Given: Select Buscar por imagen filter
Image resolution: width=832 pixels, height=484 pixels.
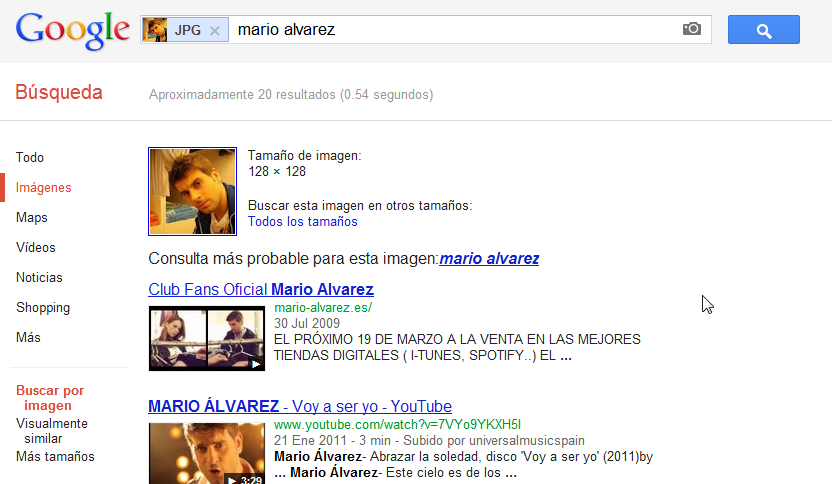Looking at the screenshot, I should click(50, 398).
